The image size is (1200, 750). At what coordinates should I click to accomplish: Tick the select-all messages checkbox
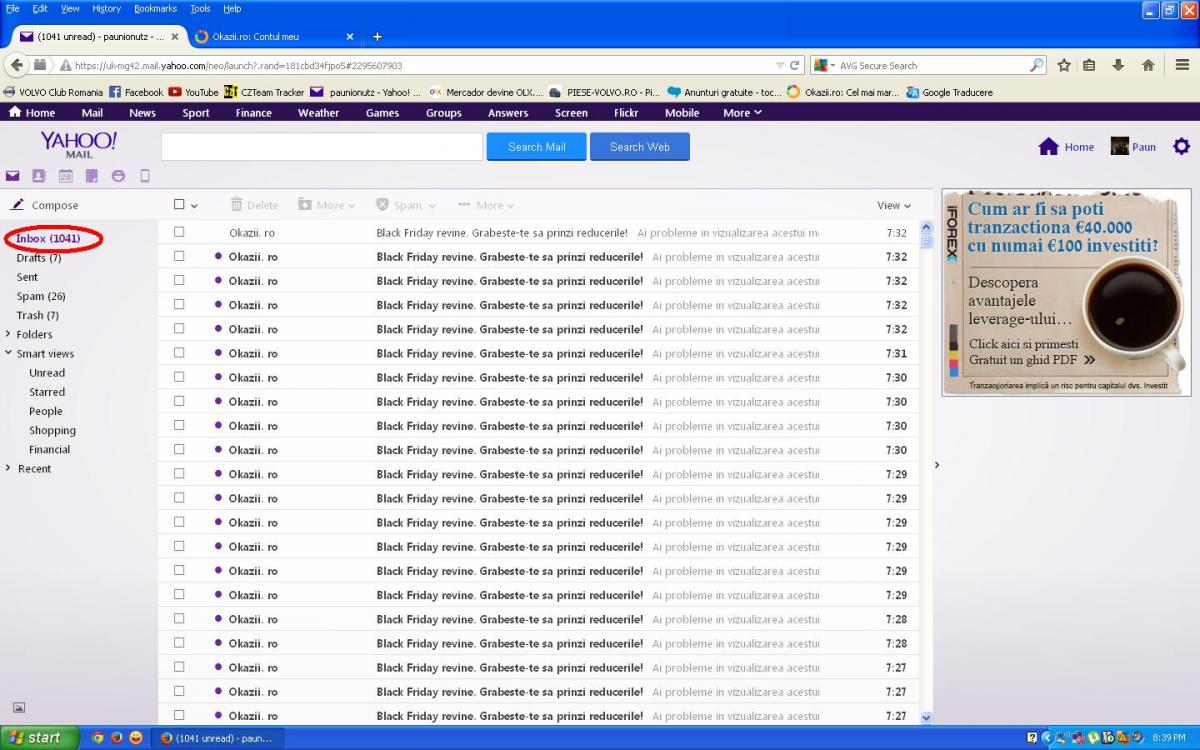[179, 204]
